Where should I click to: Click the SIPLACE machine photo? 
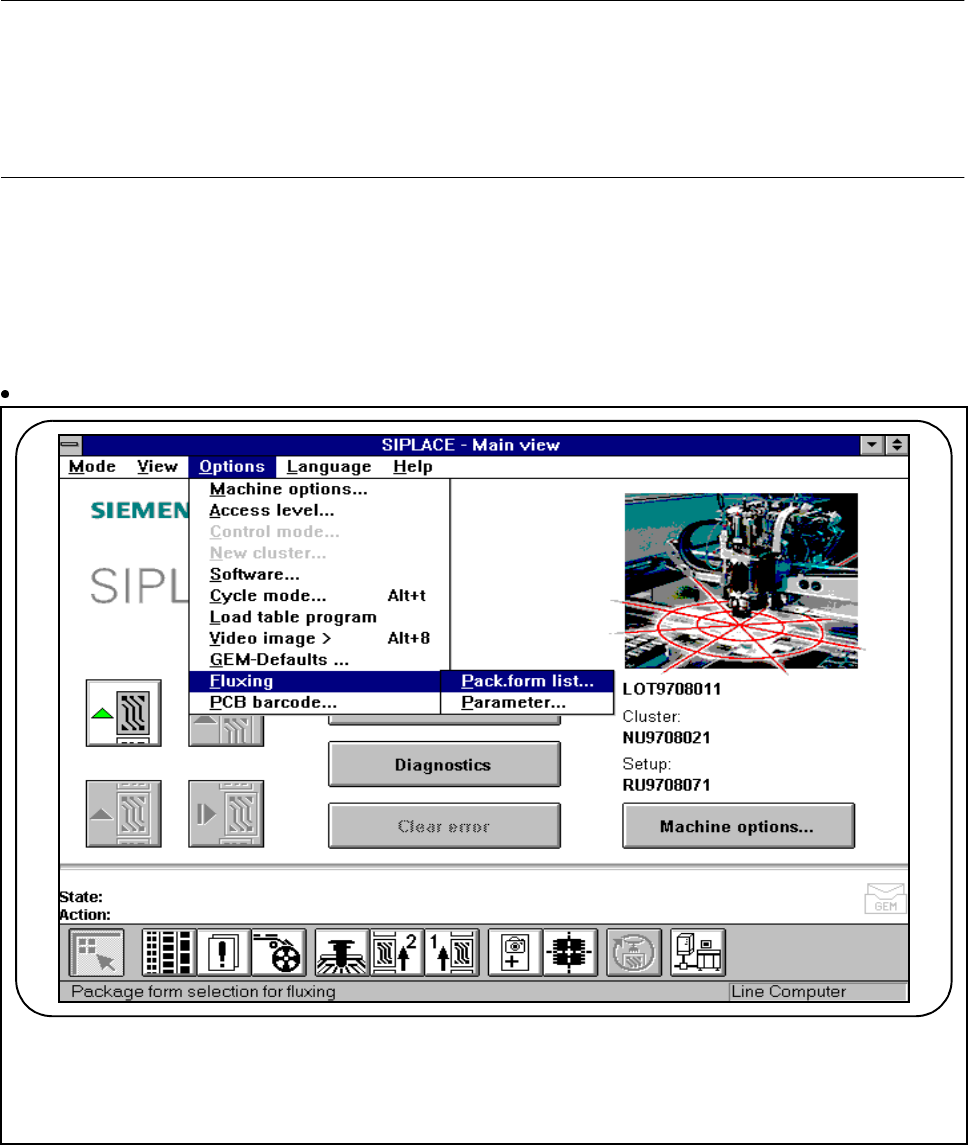pyautogui.click(x=741, y=581)
